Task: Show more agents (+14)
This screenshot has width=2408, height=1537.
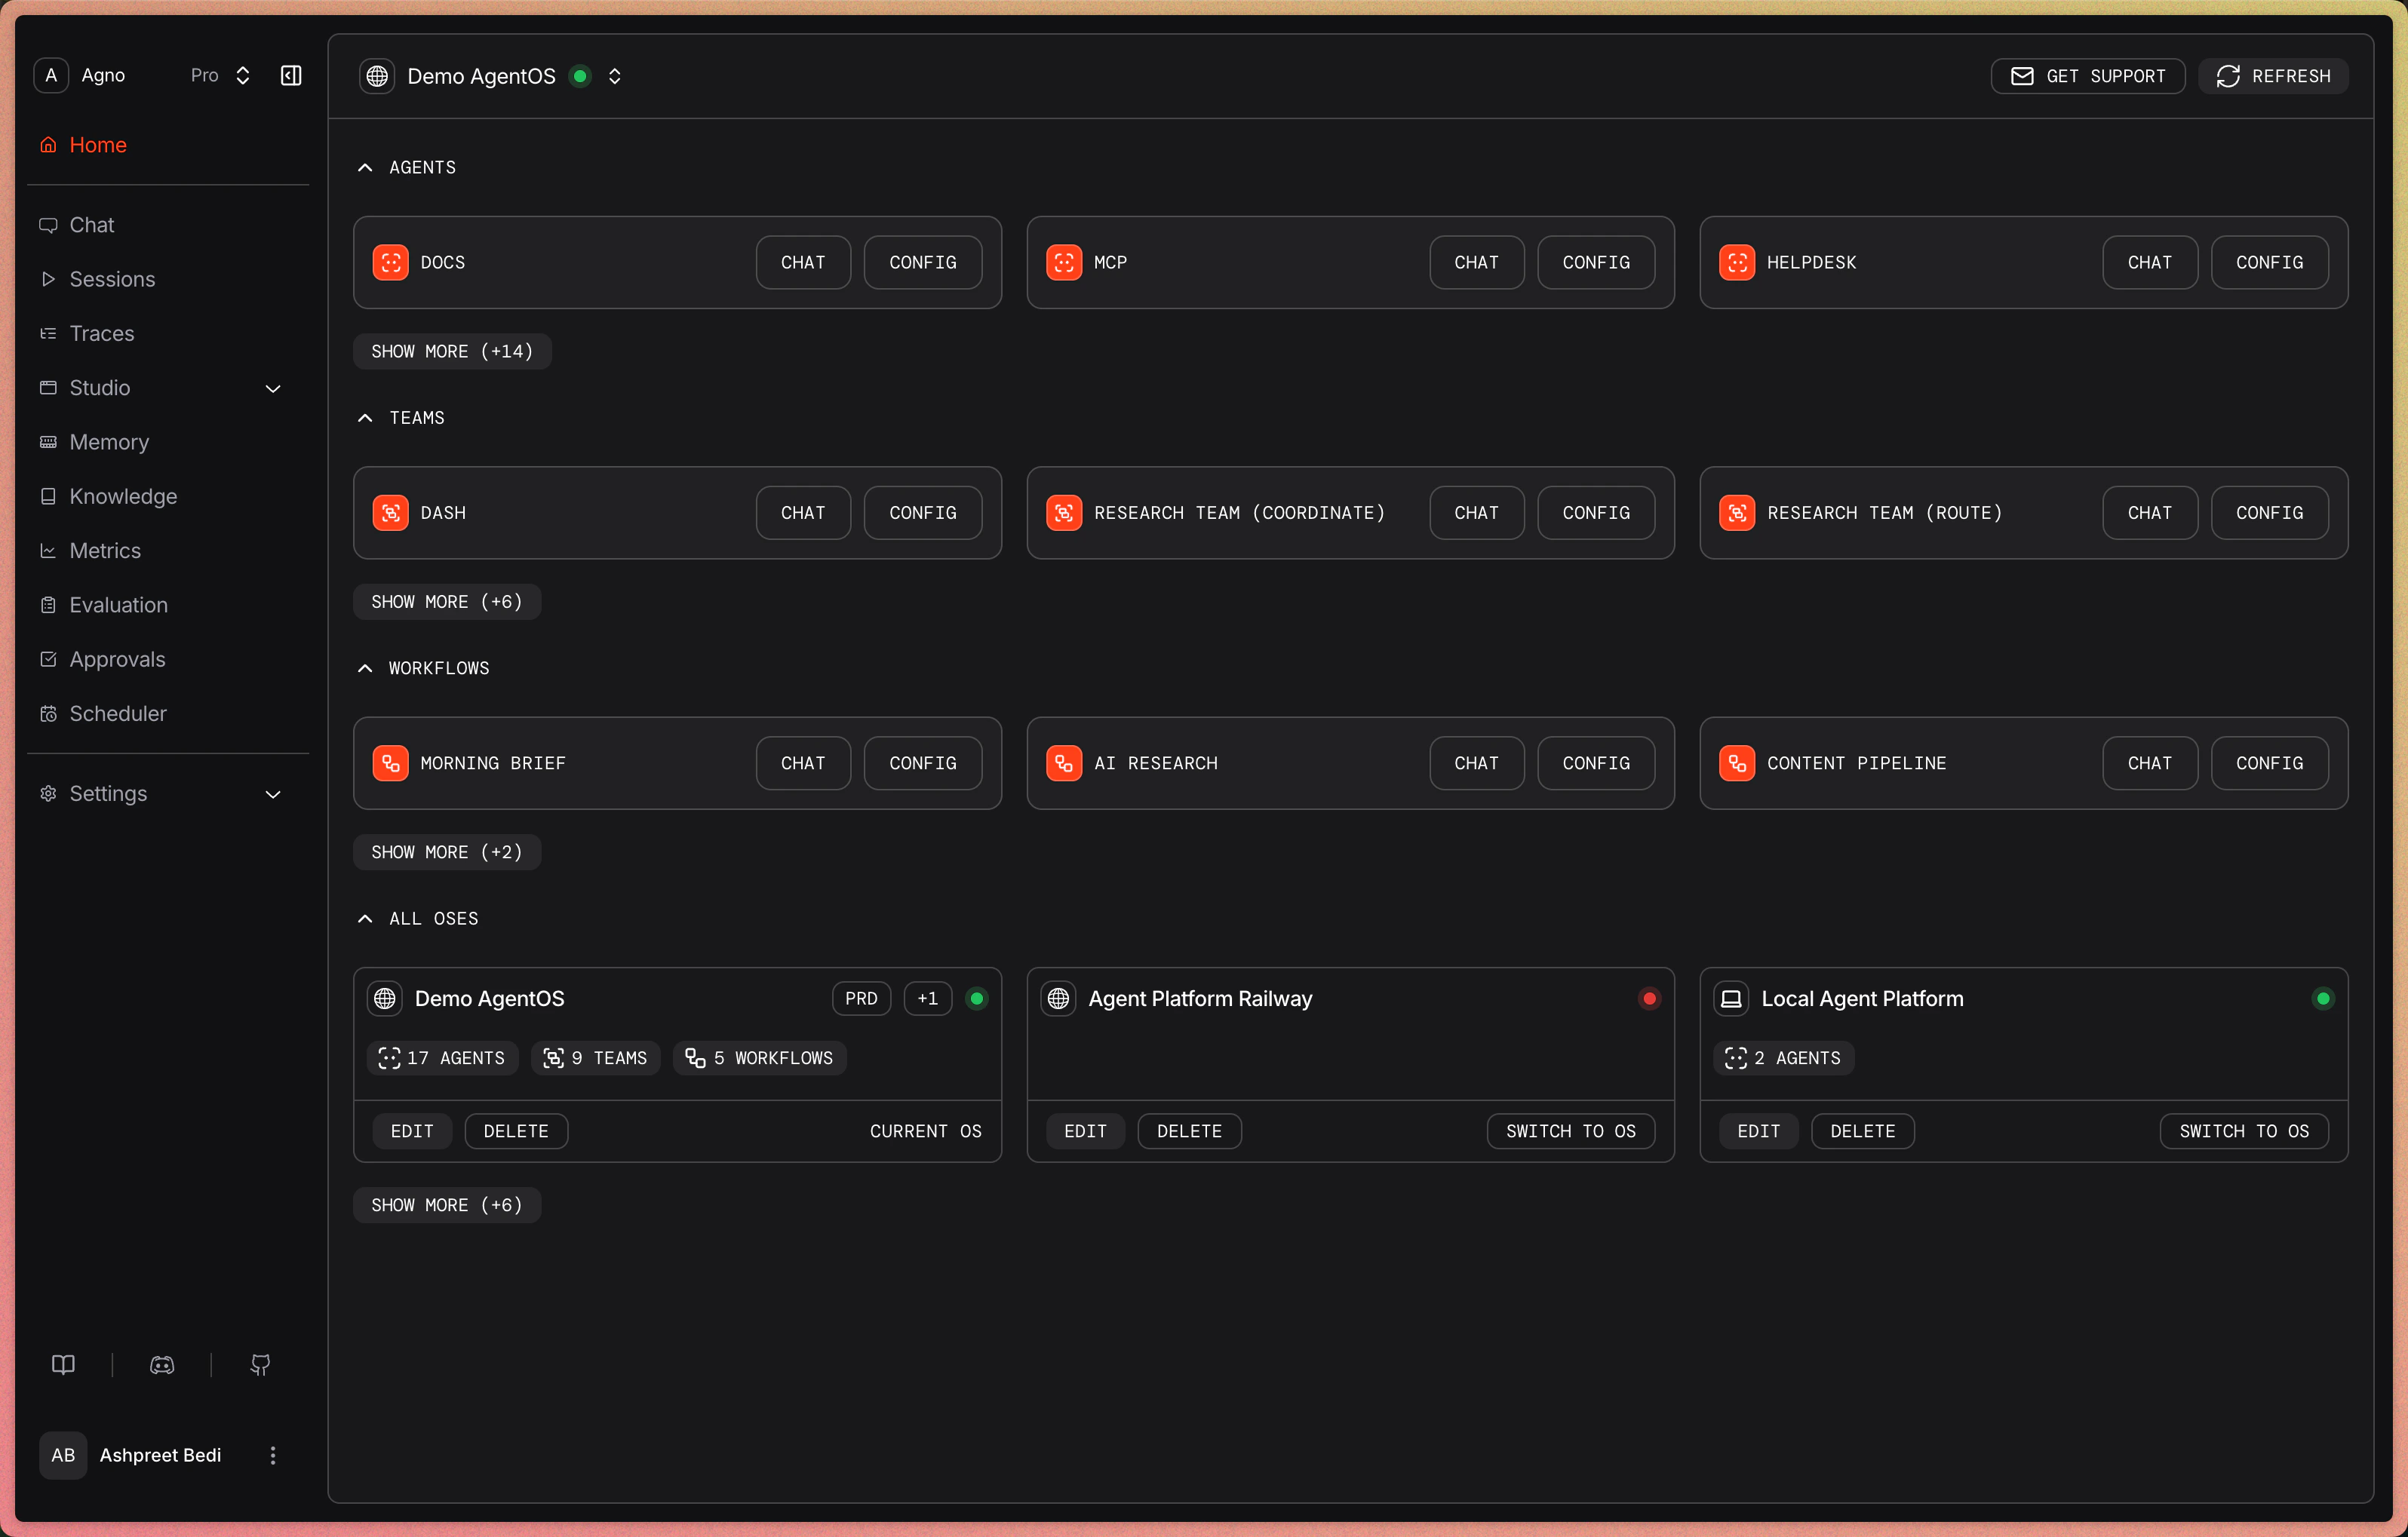Action: click(x=452, y=351)
